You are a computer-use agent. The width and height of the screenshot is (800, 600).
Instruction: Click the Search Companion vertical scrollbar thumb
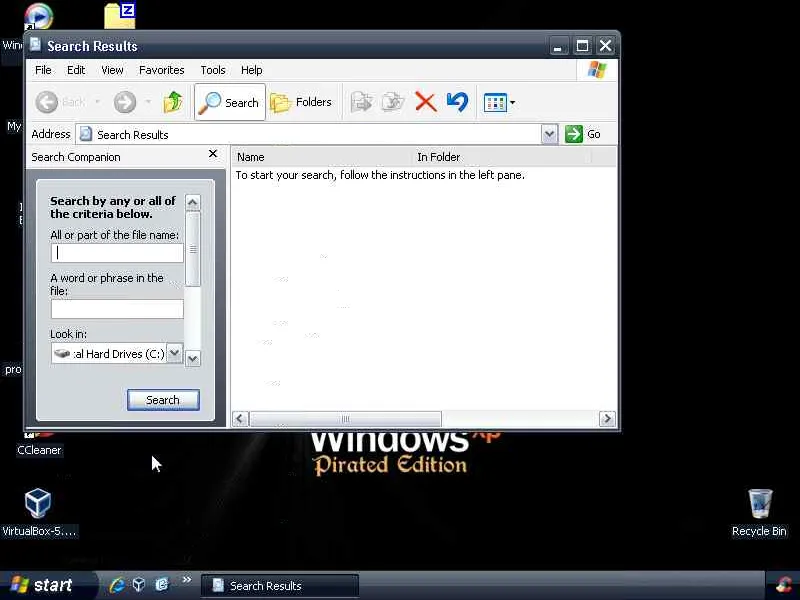193,249
